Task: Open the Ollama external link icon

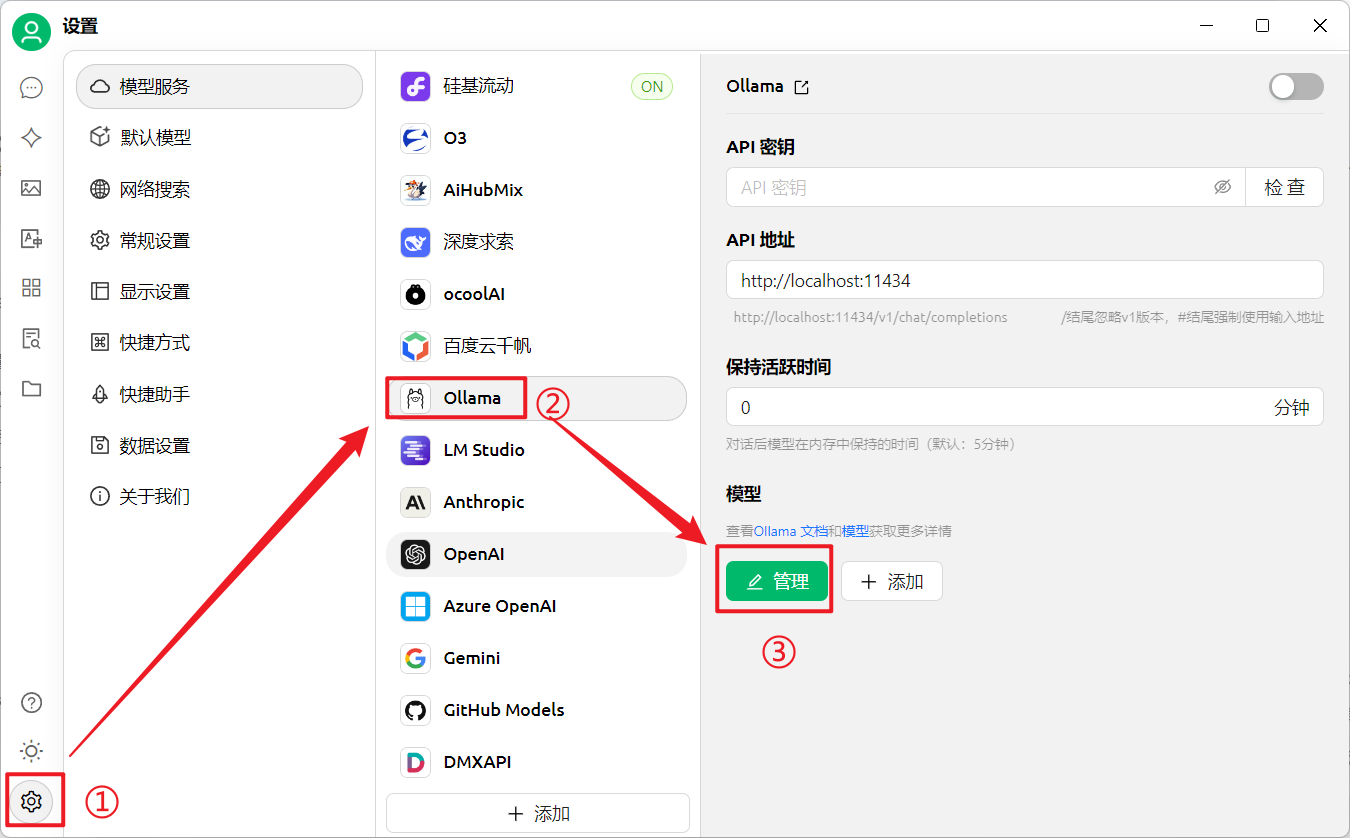Action: [x=801, y=87]
